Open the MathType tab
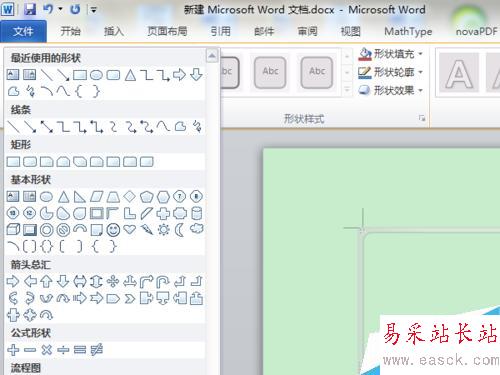 click(x=408, y=31)
